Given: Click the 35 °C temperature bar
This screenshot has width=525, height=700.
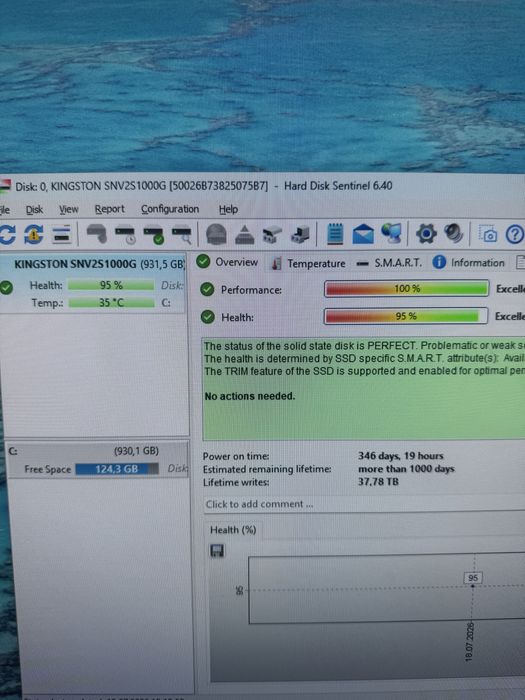Looking at the screenshot, I should tap(111, 302).
